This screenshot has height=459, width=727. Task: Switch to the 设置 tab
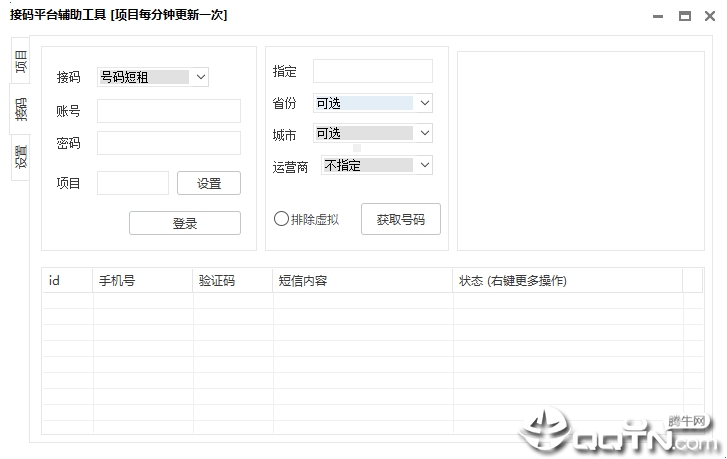(20, 157)
